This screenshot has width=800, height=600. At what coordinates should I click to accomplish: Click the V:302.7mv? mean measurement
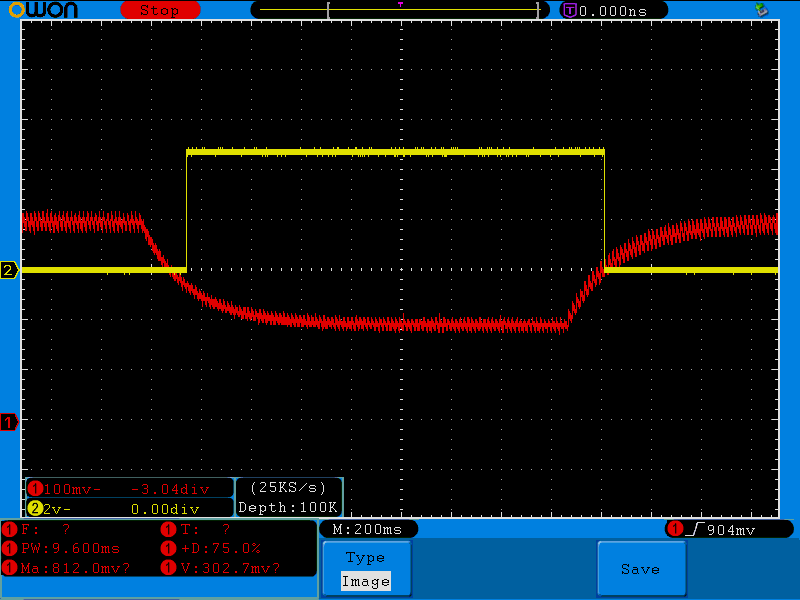230,568
